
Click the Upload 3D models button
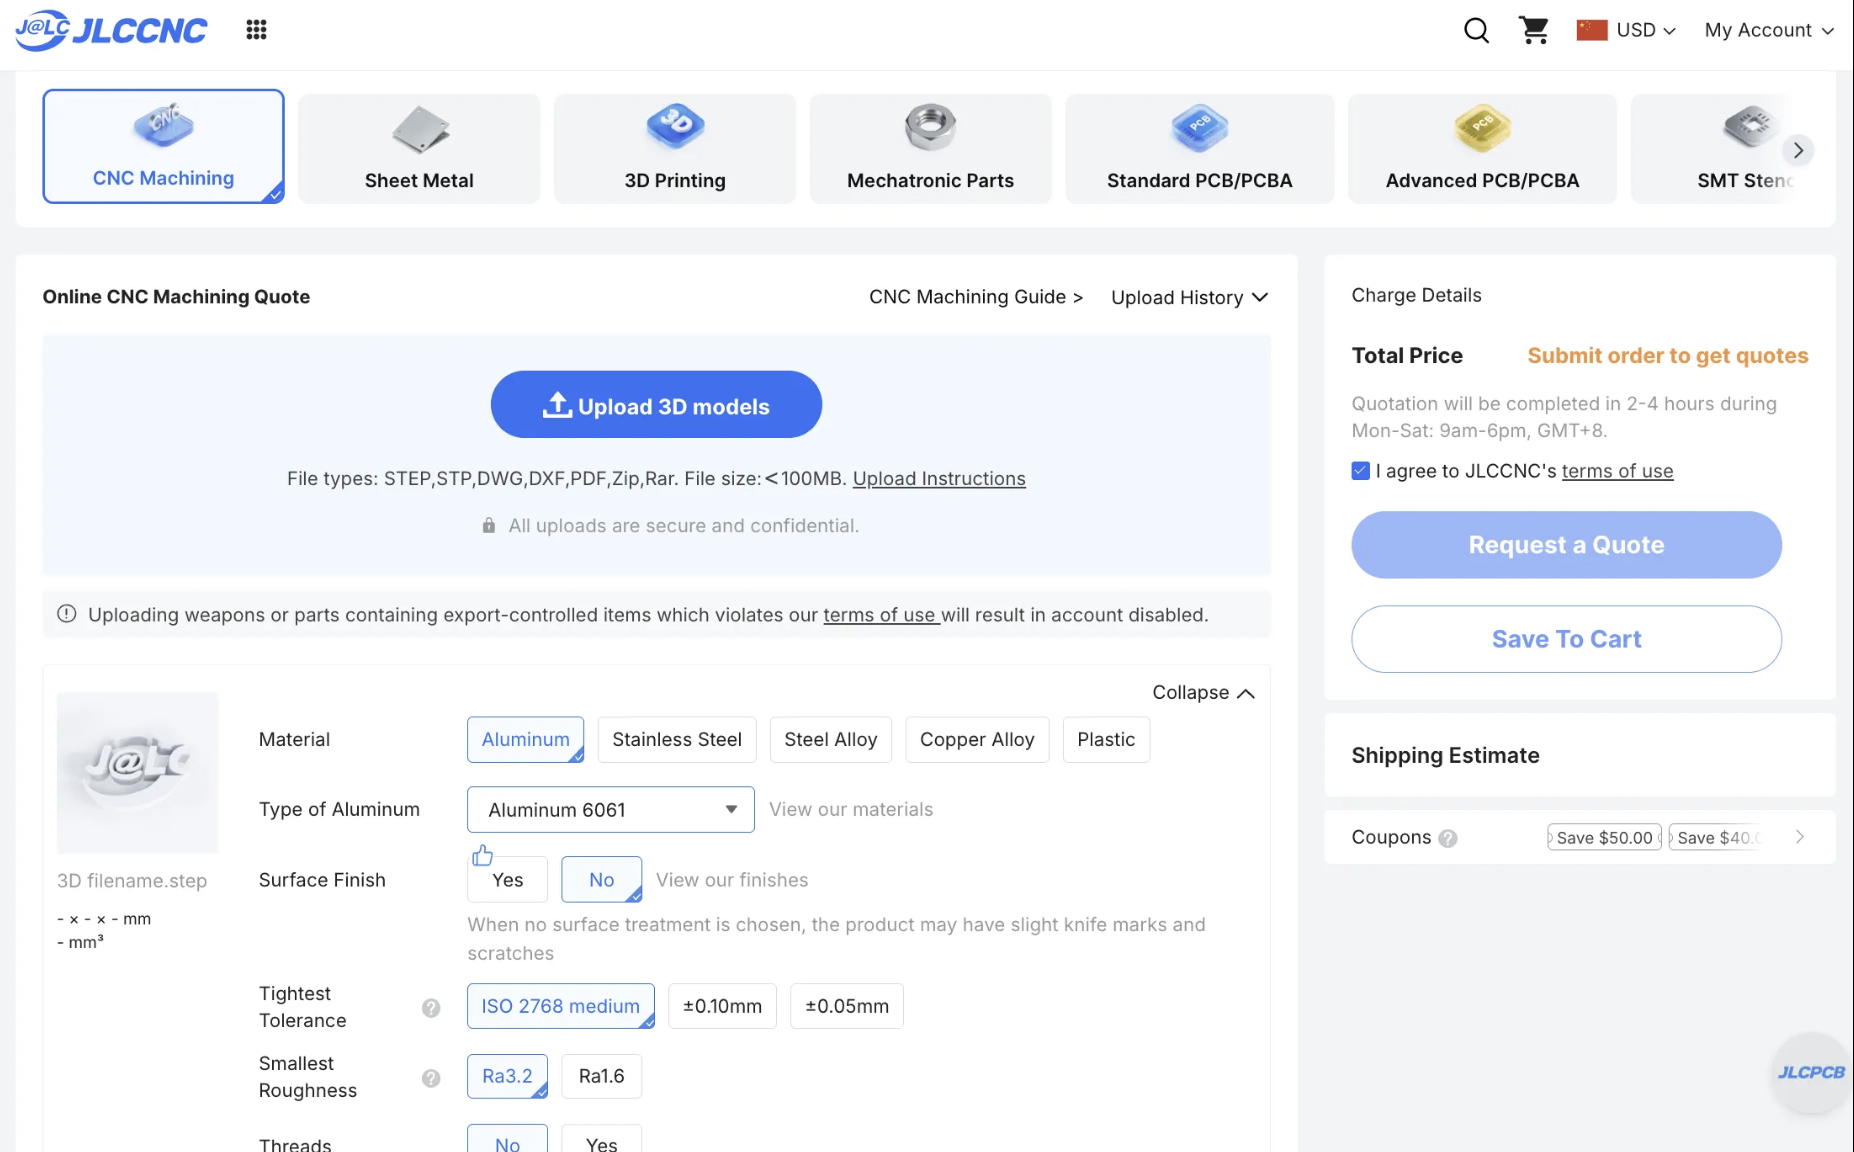[656, 405]
